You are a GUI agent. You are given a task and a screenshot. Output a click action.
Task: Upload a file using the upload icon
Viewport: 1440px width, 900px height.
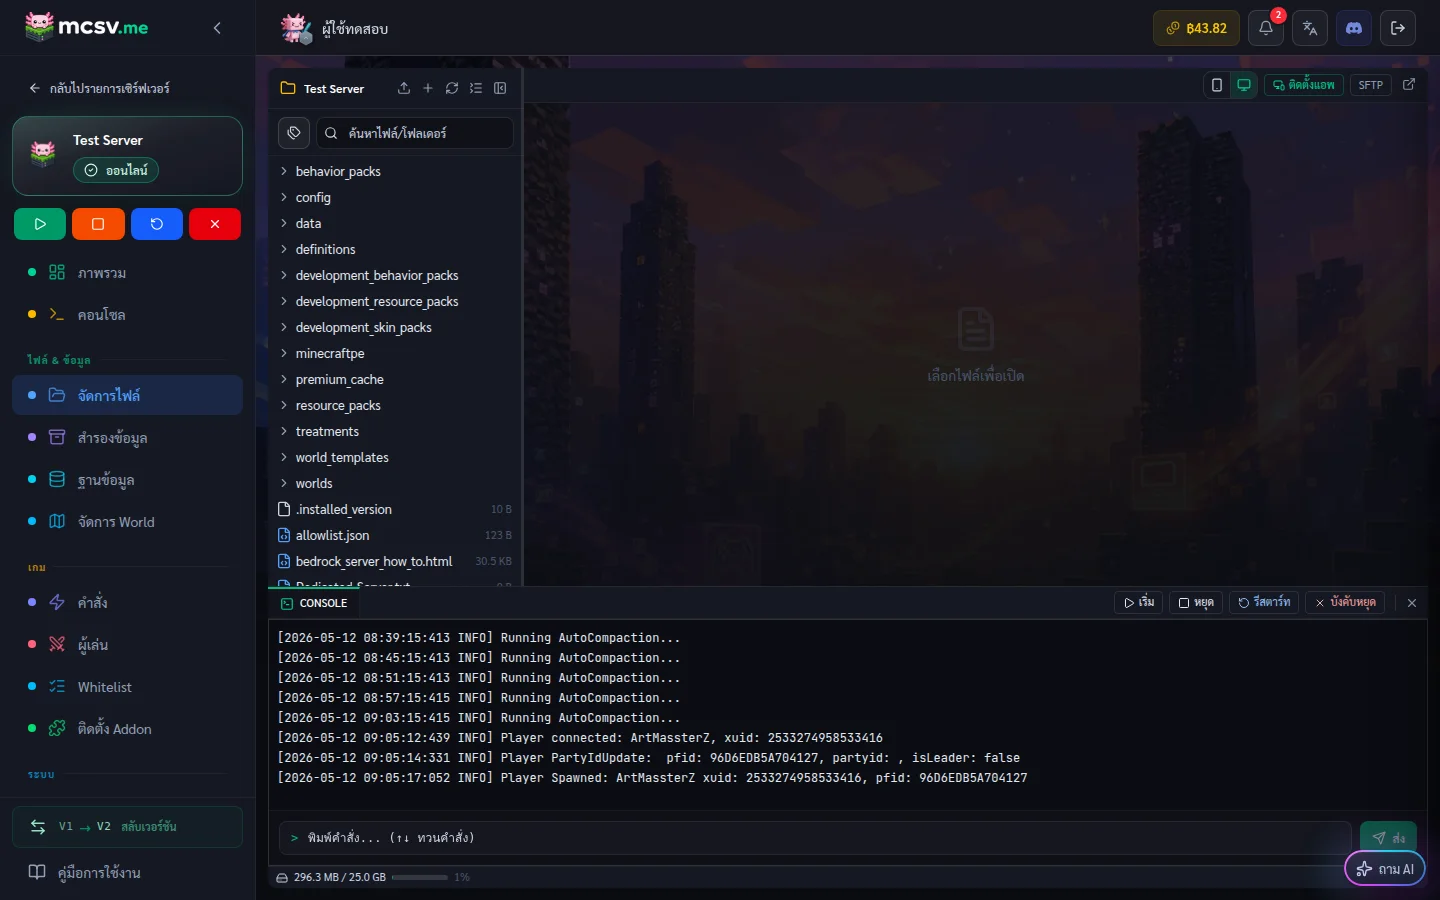[404, 88]
